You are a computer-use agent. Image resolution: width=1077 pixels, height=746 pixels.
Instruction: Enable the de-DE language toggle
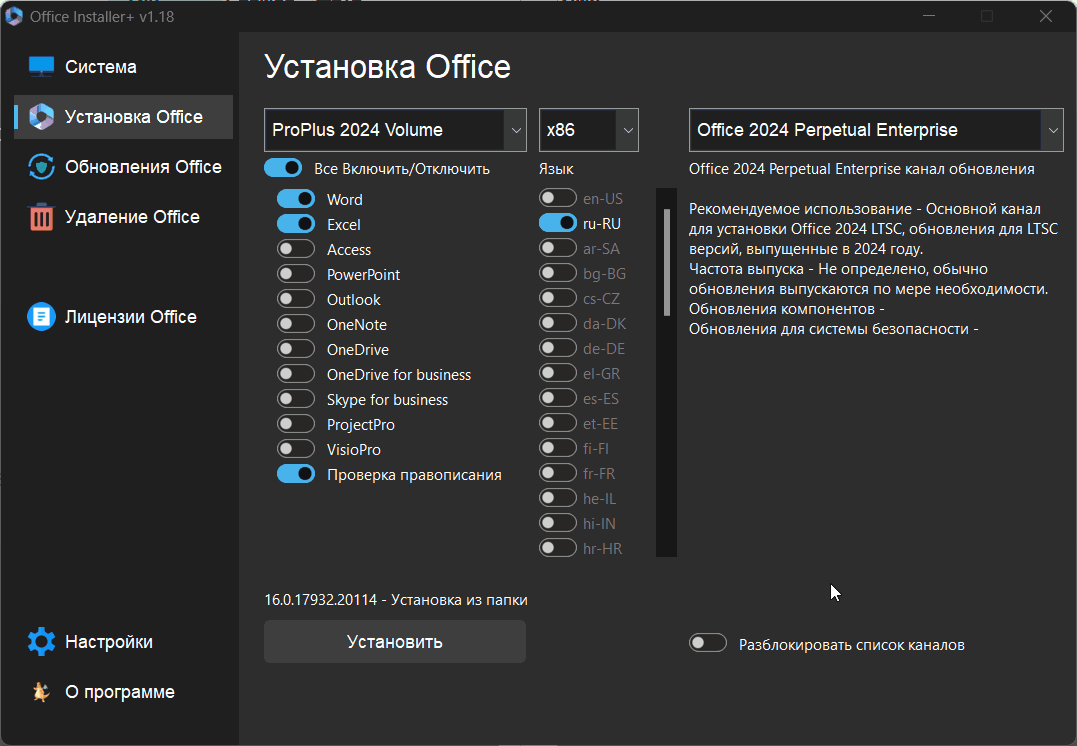tap(558, 348)
